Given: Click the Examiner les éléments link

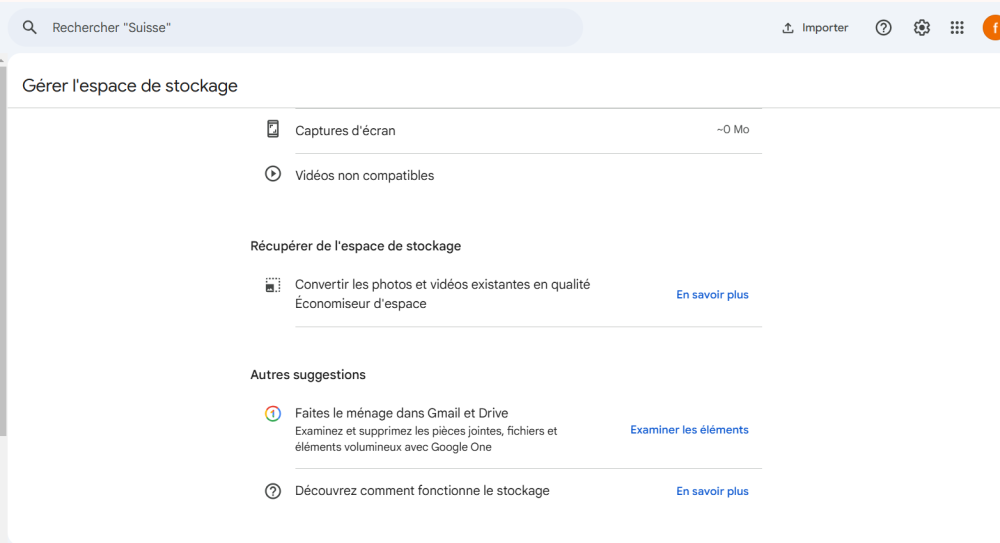Looking at the screenshot, I should tap(689, 430).
